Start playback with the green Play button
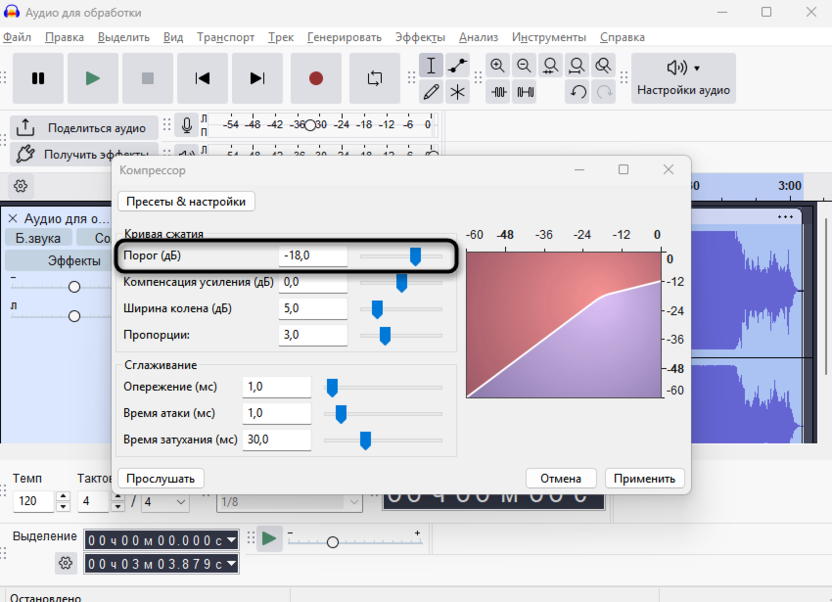Screen dimensions: 832x602 pos(93,78)
